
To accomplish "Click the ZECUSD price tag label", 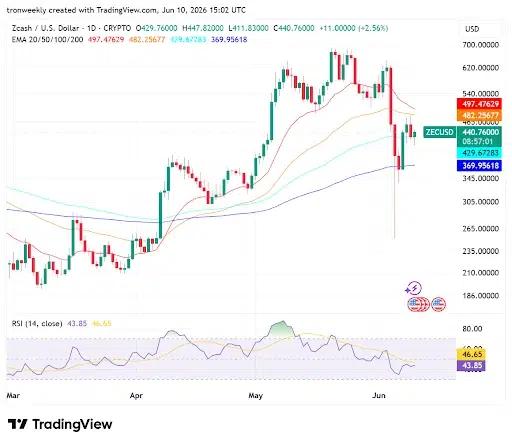I will coord(440,132).
